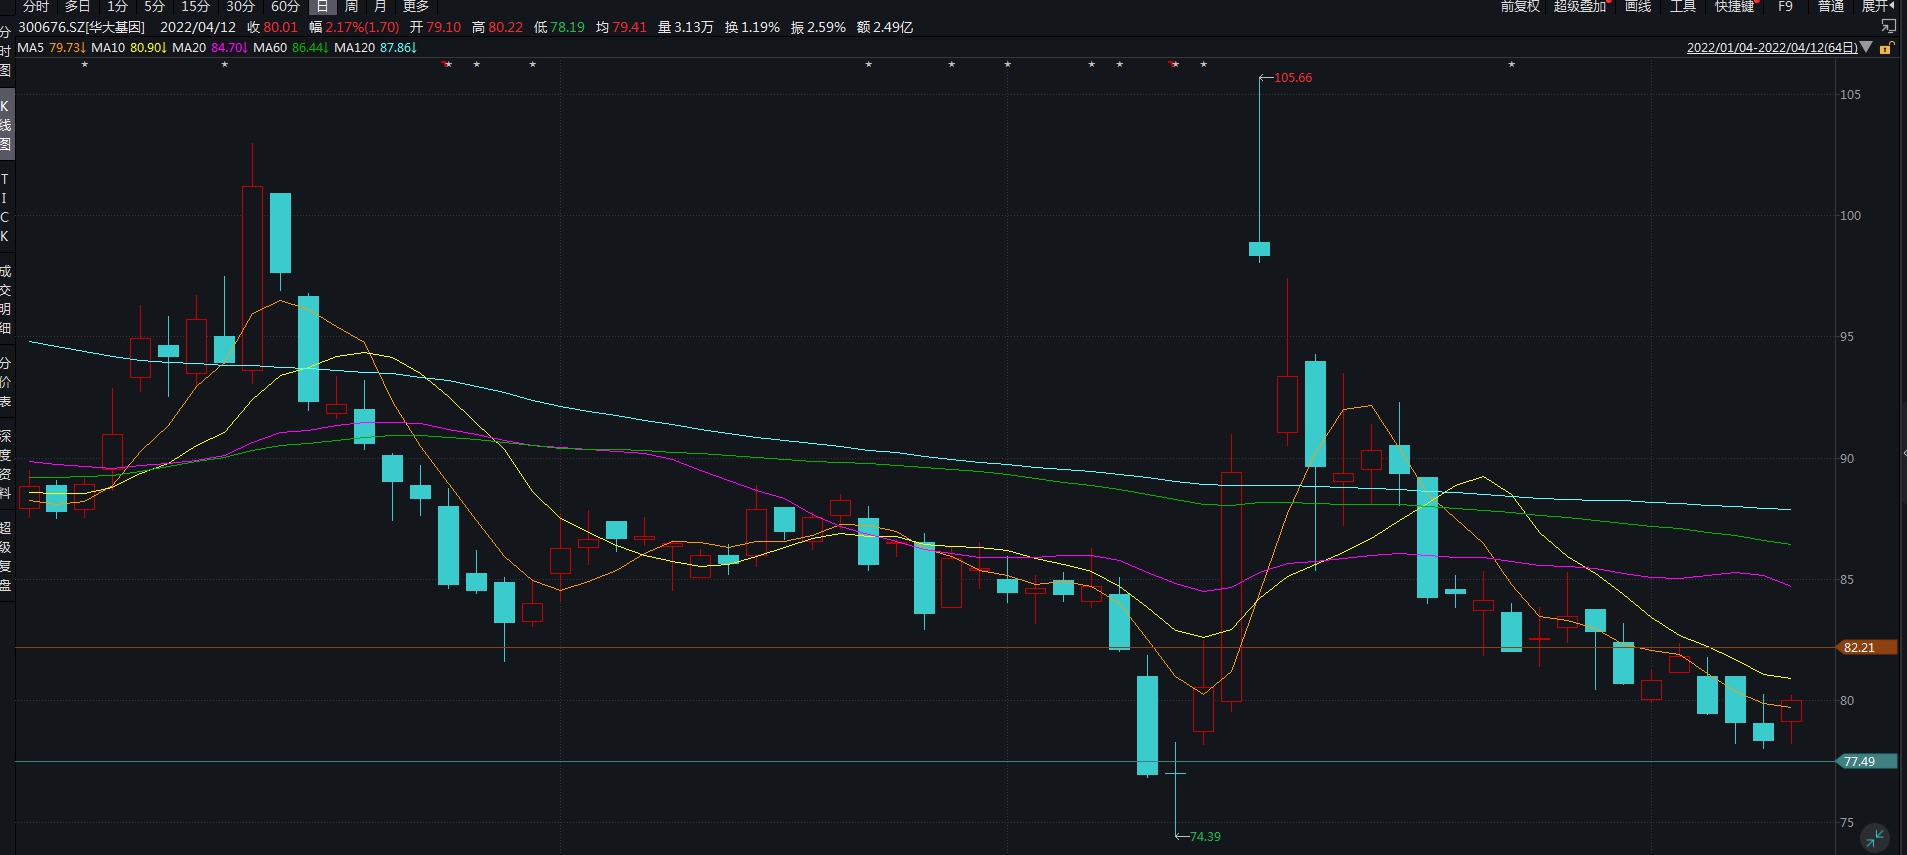Viewport: 1907px width, 855px height.
Task: Click the MA20 84.70 indicator label
Action: (210, 47)
